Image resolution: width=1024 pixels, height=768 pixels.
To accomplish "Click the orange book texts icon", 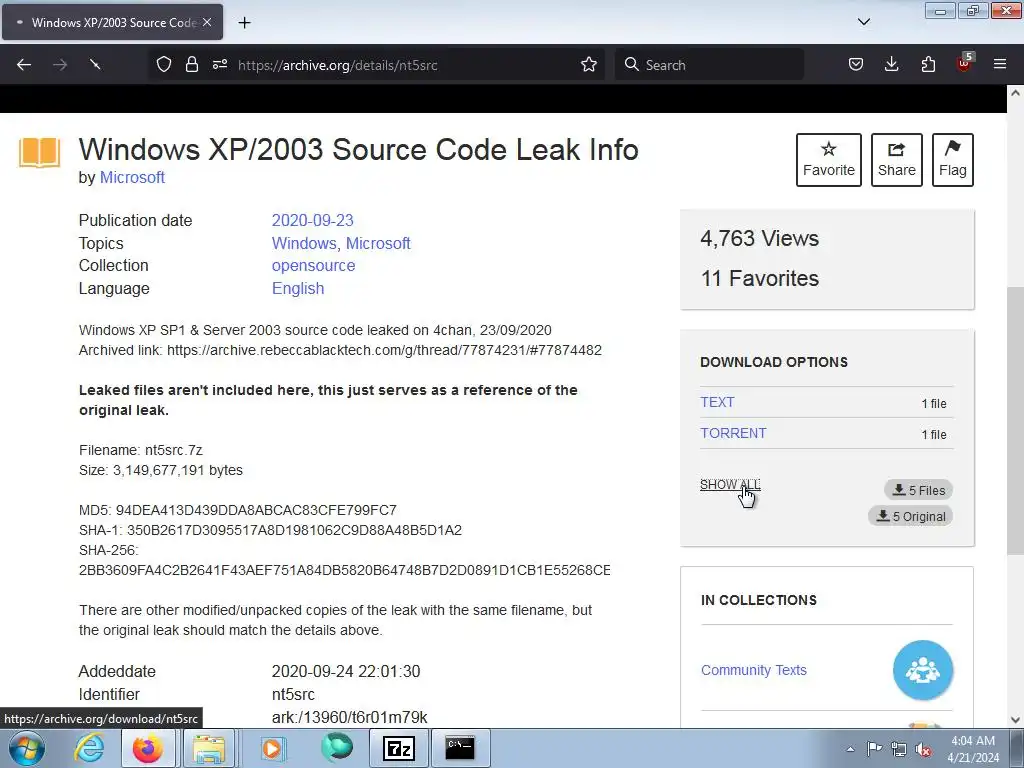I will coord(39,153).
